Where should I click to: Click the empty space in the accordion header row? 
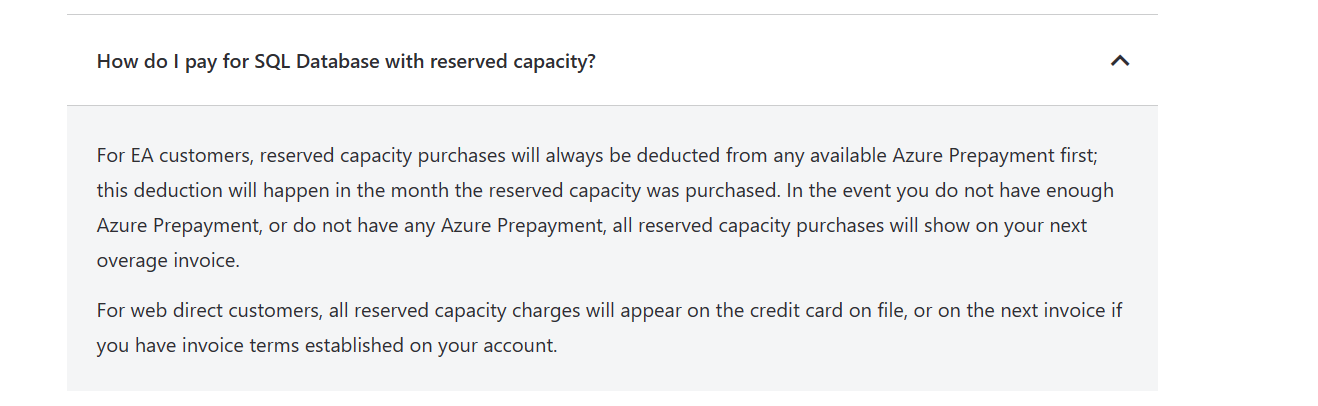[850, 61]
